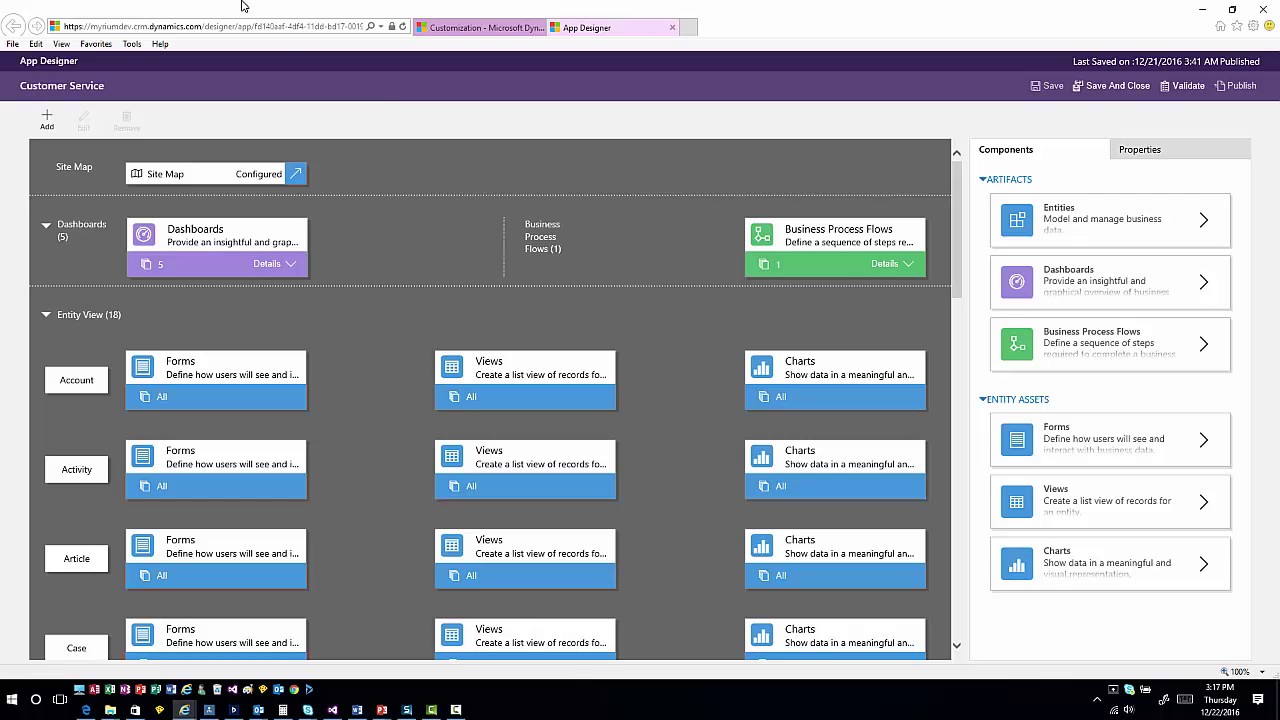Screen dimensions: 1280x720
Task: Open Entities arrow in Components
Action: [x=1204, y=220]
